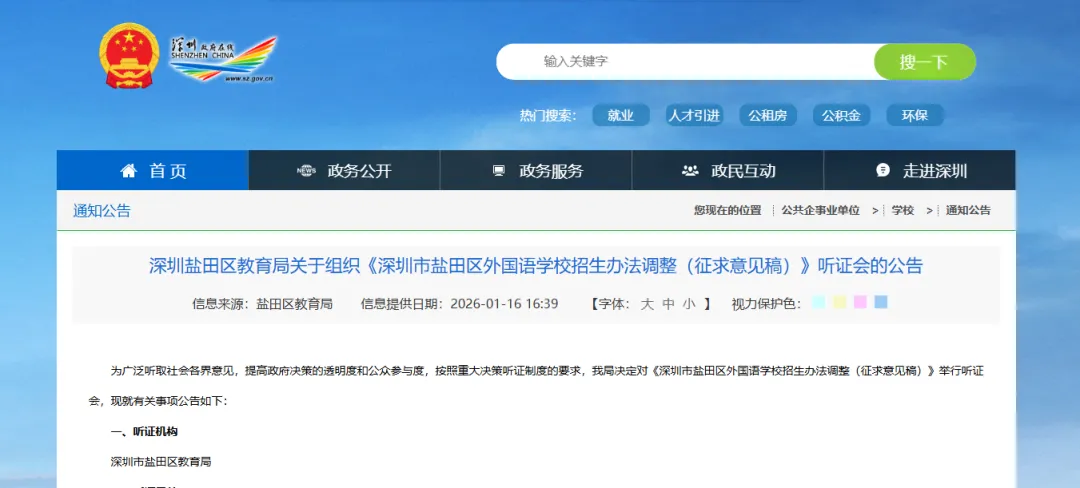Click the 视力保护色 label
1080x488 pixels.
[x=766, y=304]
